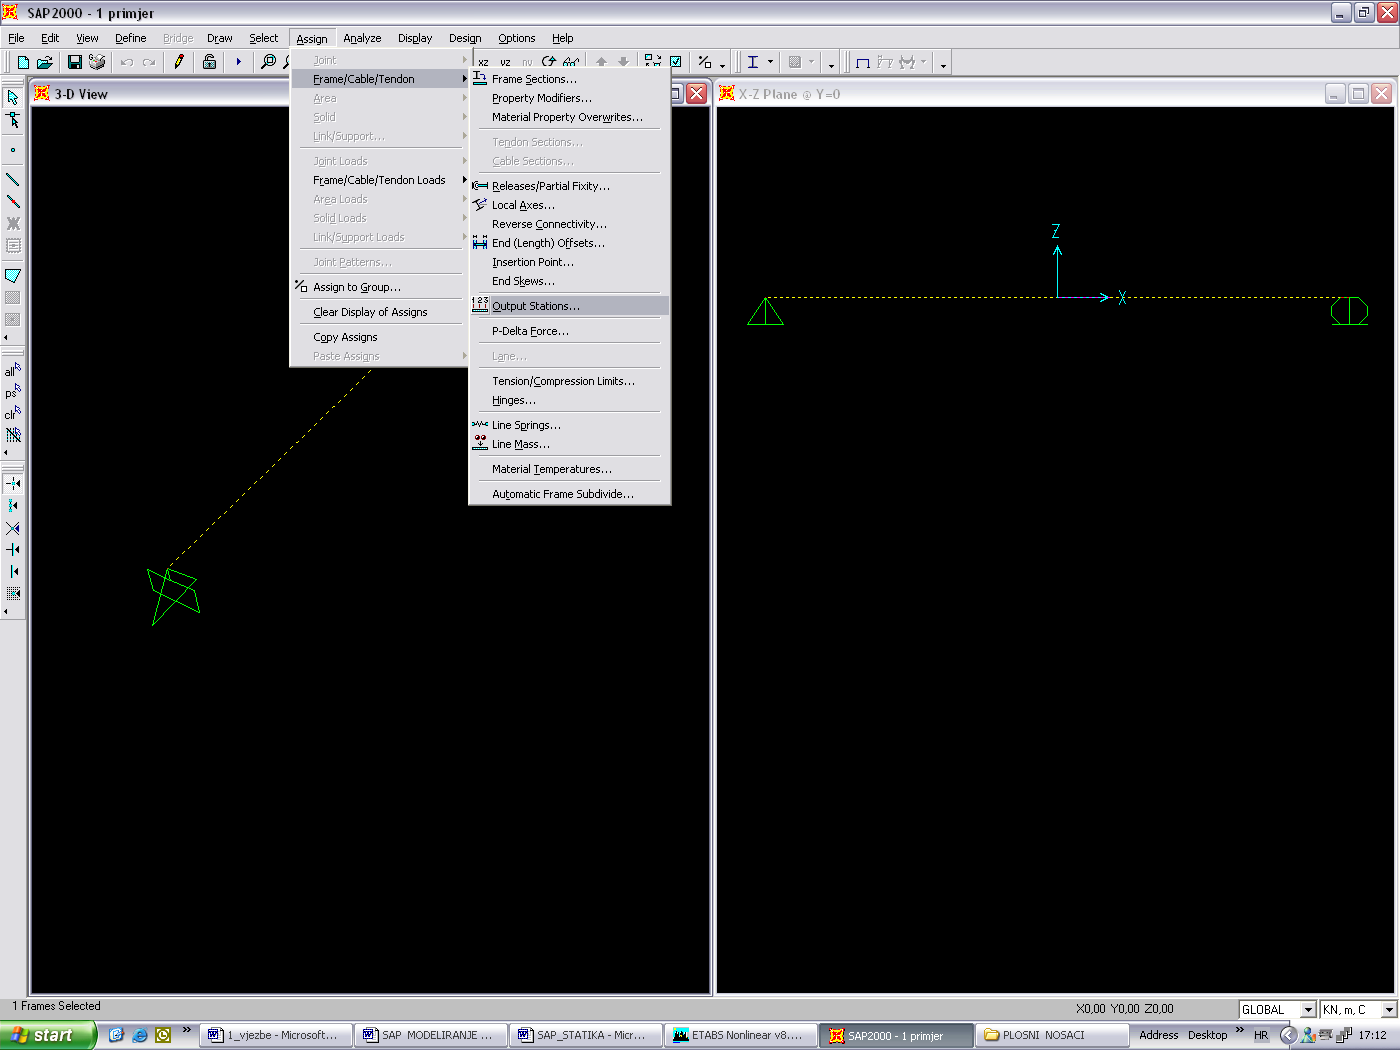Click the pencil refresh-window icon
Image resolution: width=1400 pixels, height=1050 pixels.
coord(179,62)
